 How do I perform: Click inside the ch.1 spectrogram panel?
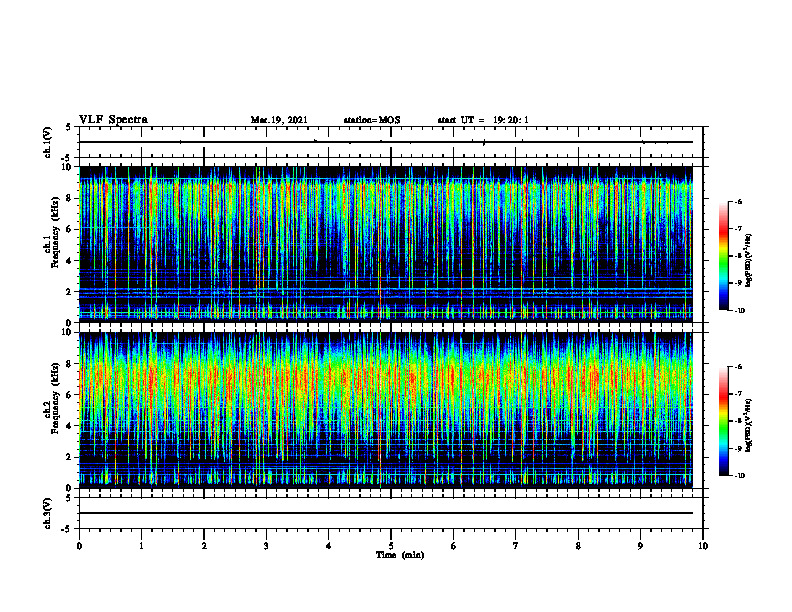point(386,244)
